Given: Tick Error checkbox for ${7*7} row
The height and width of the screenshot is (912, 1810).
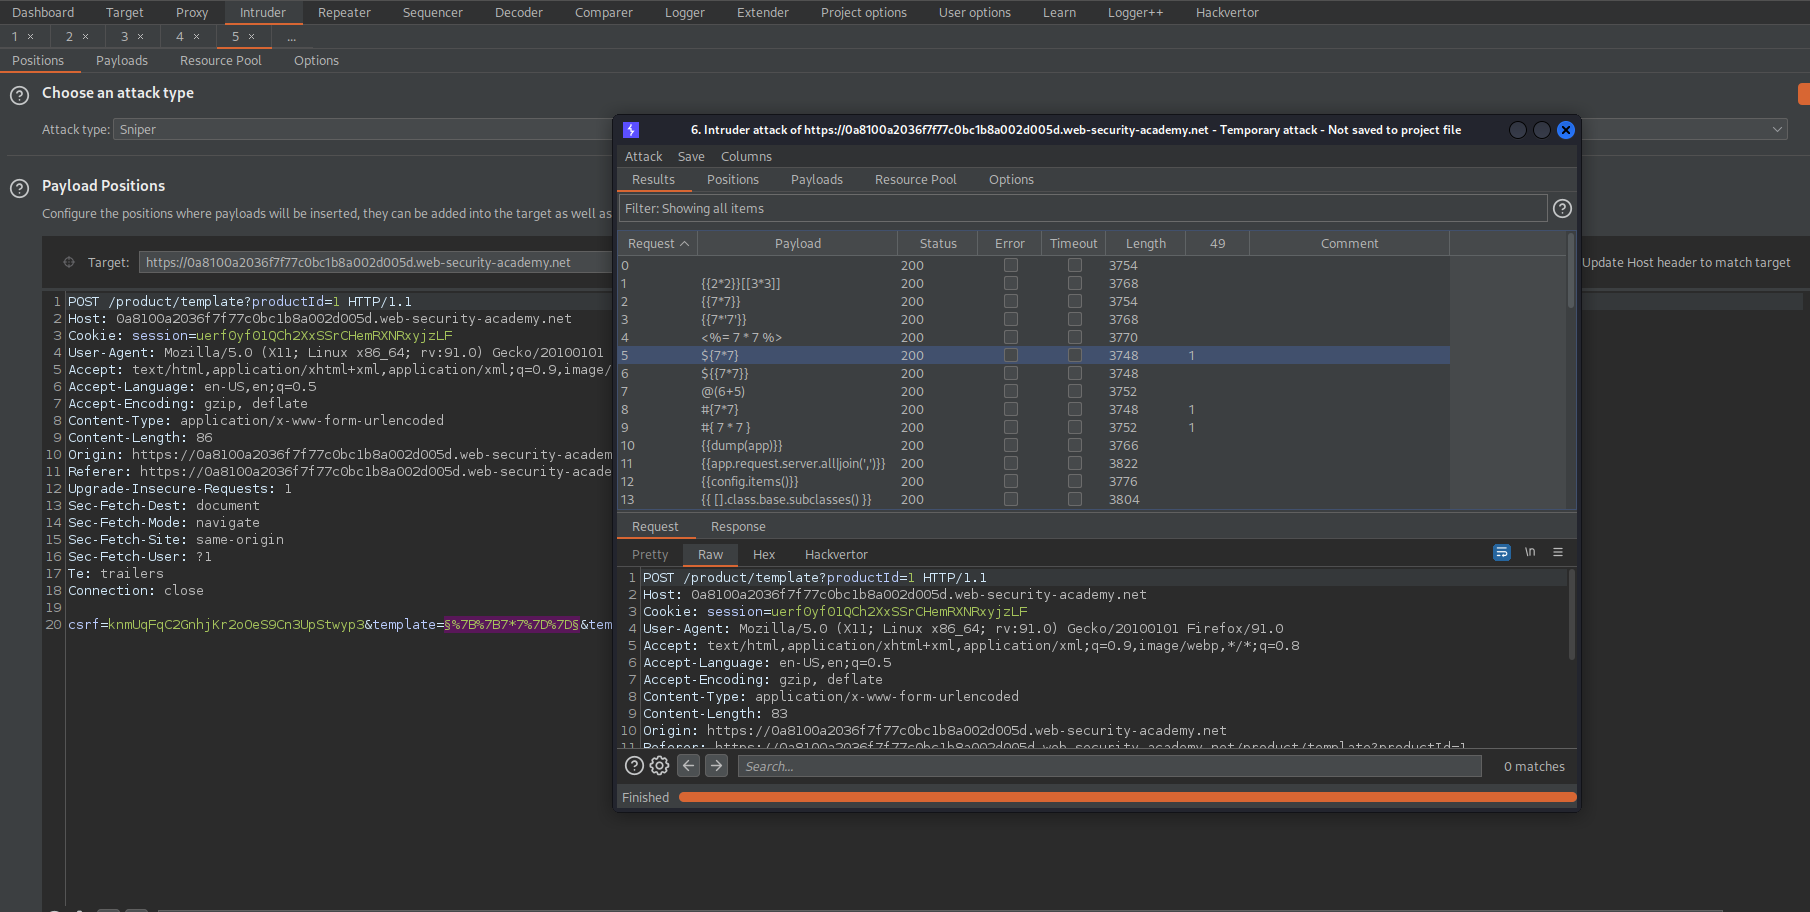Looking at the screenshot, I should [1011, 355].
